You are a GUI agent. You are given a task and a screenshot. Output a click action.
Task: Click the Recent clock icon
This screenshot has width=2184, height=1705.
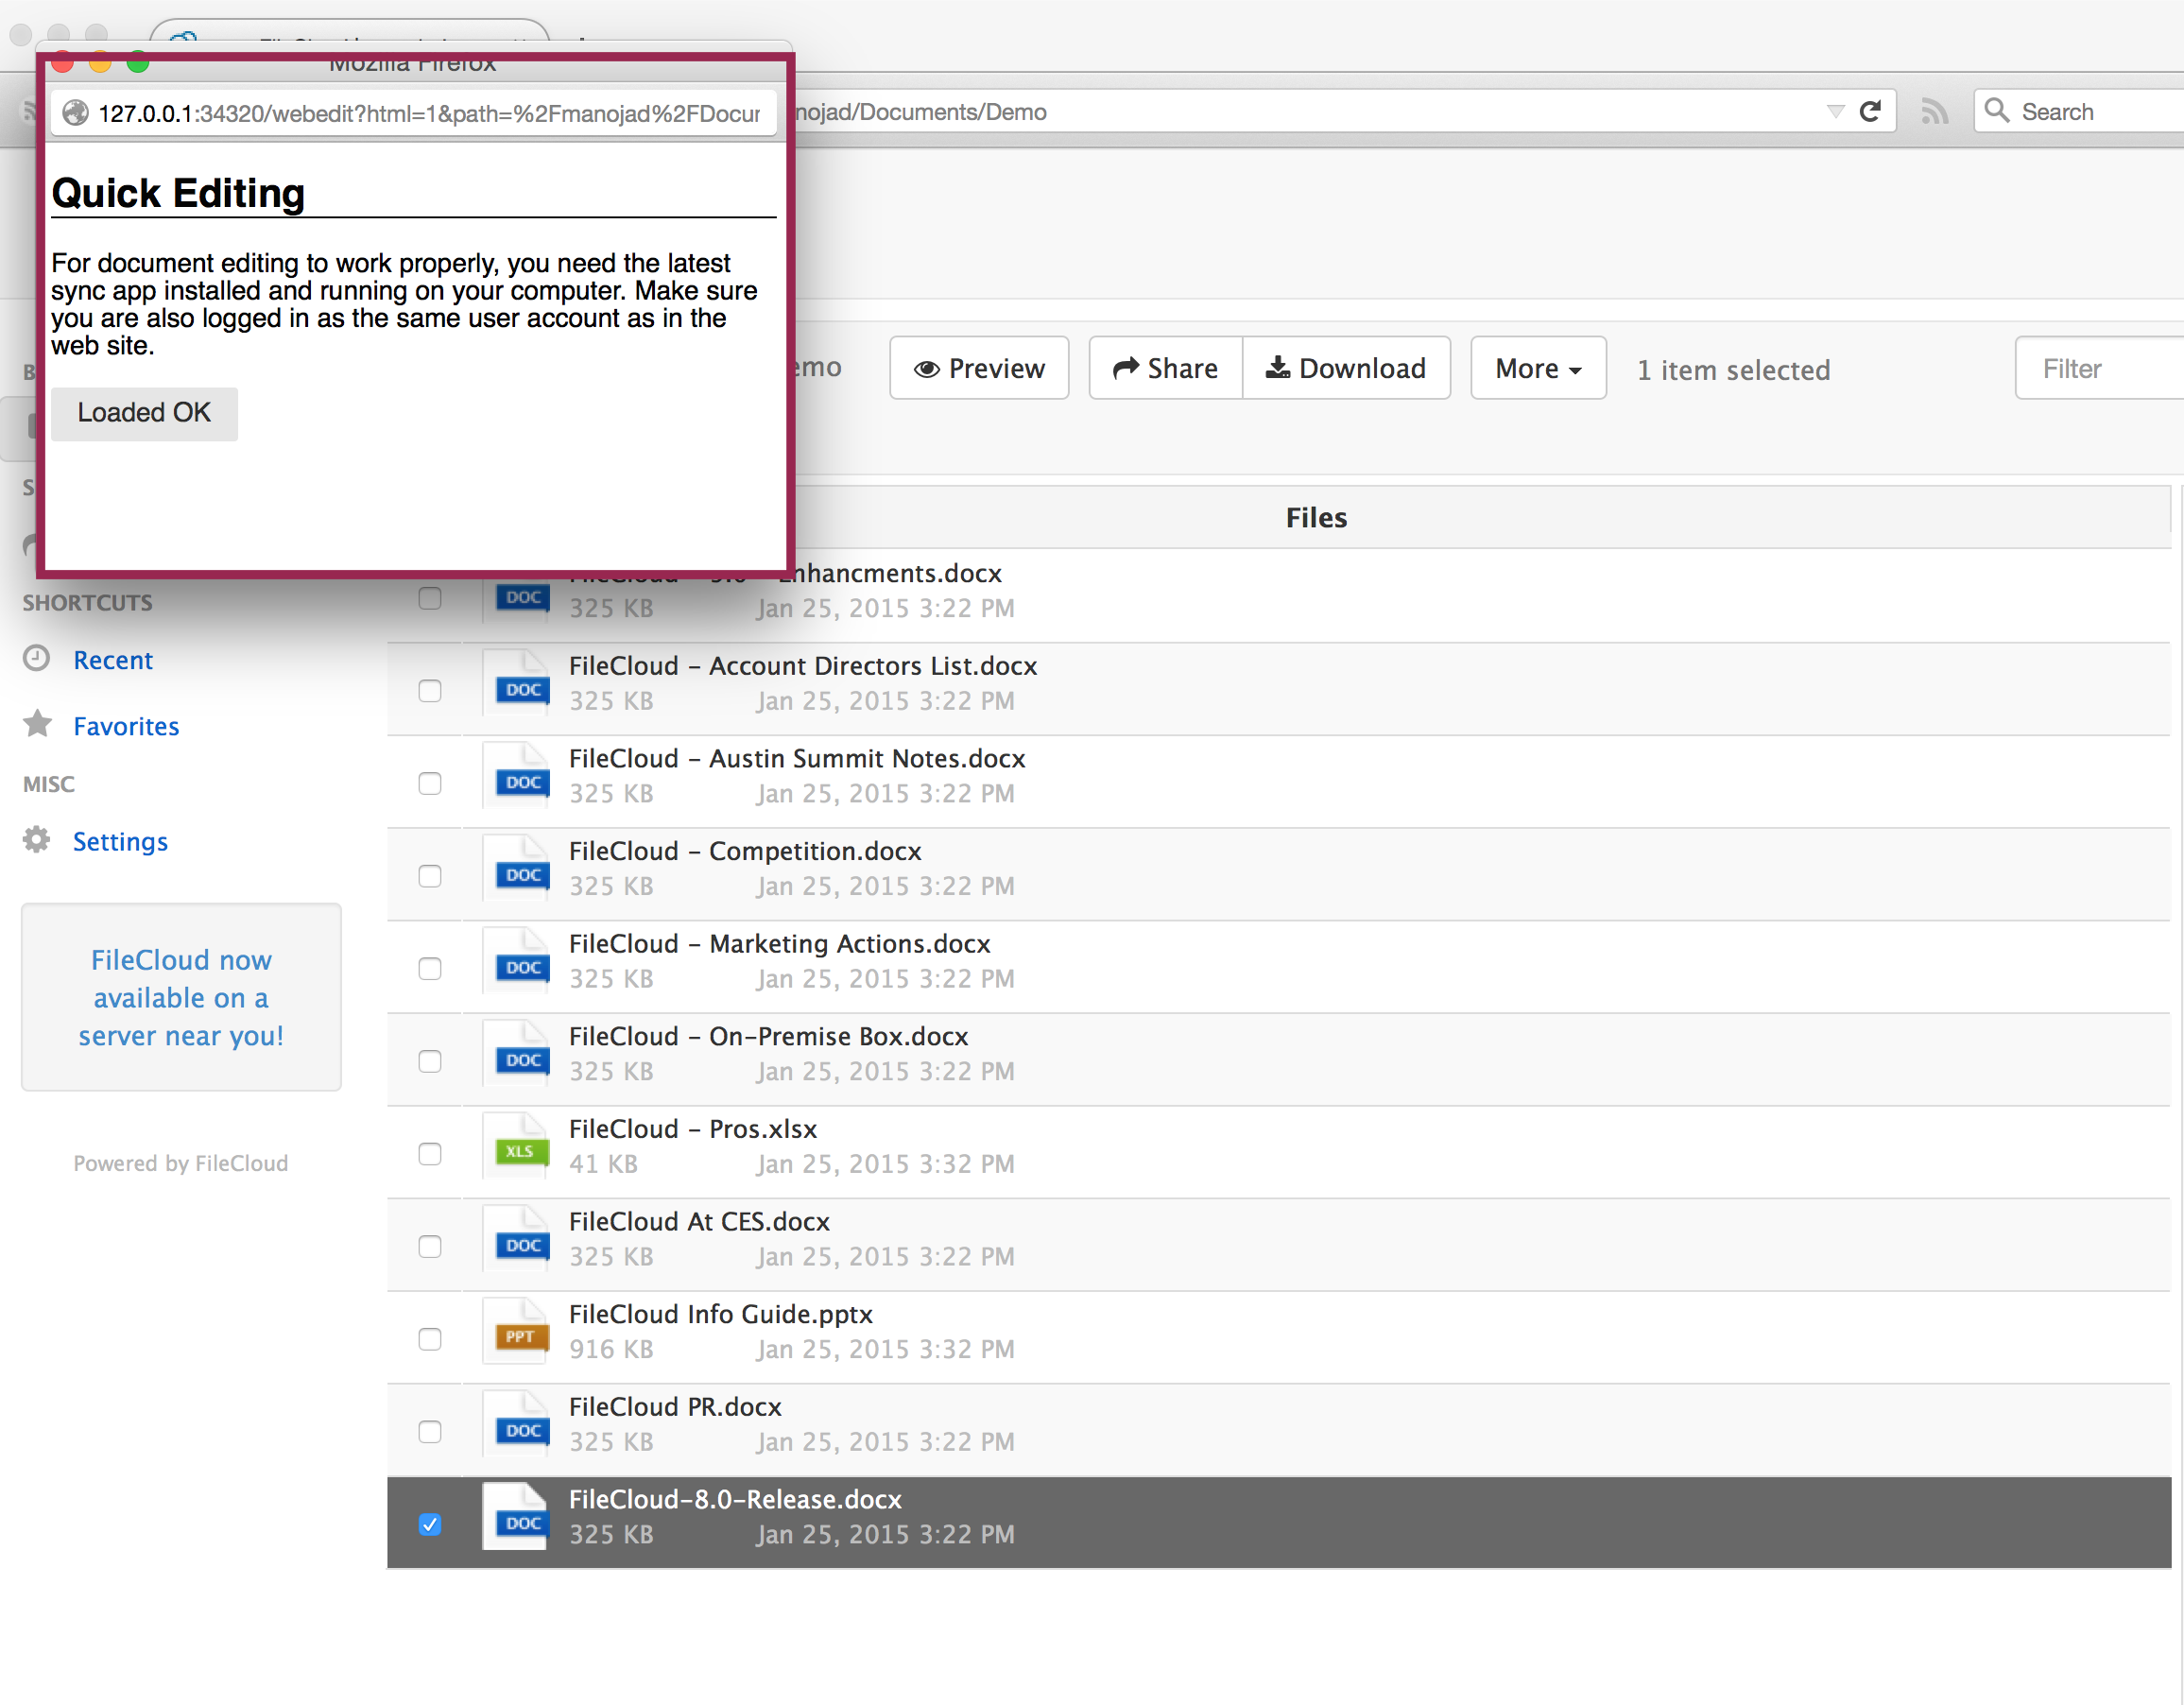click(x=37, y=658)
